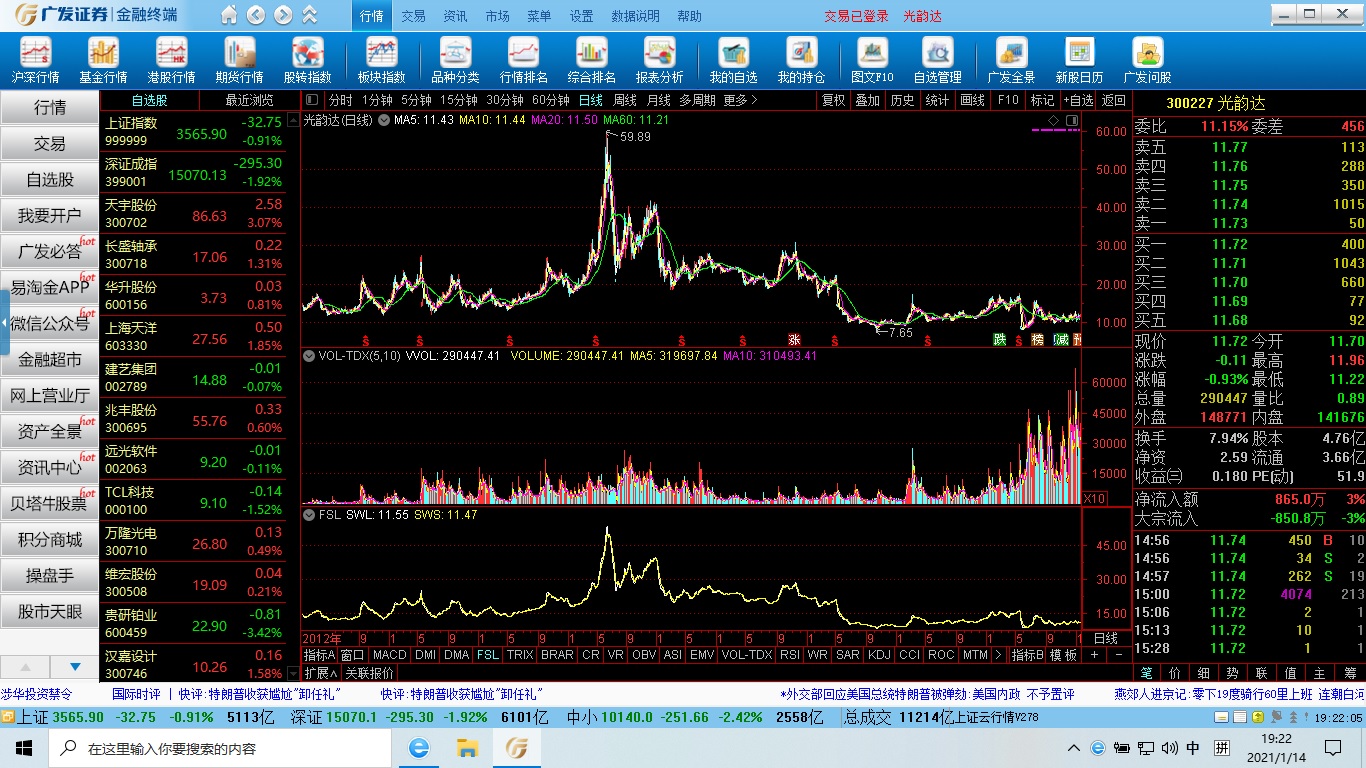Image resolution: width=1366 pixels, height=768 pixels.
Task: Open the 基金行情 toolbar icon
Action: coord(103,61)
